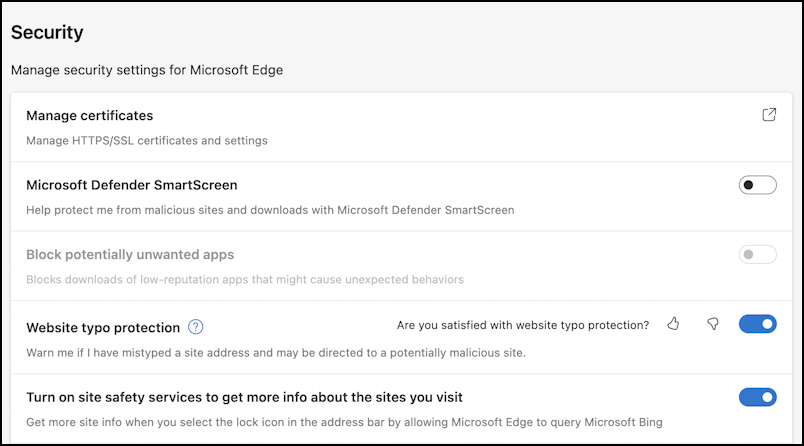
Task: Click the Security page heading
Action: click(x=47, y=32)
